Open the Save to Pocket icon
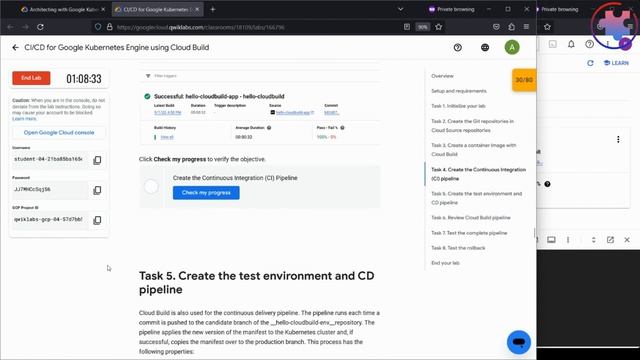Viewport: 640px width, 360px height. pos(496,27)
